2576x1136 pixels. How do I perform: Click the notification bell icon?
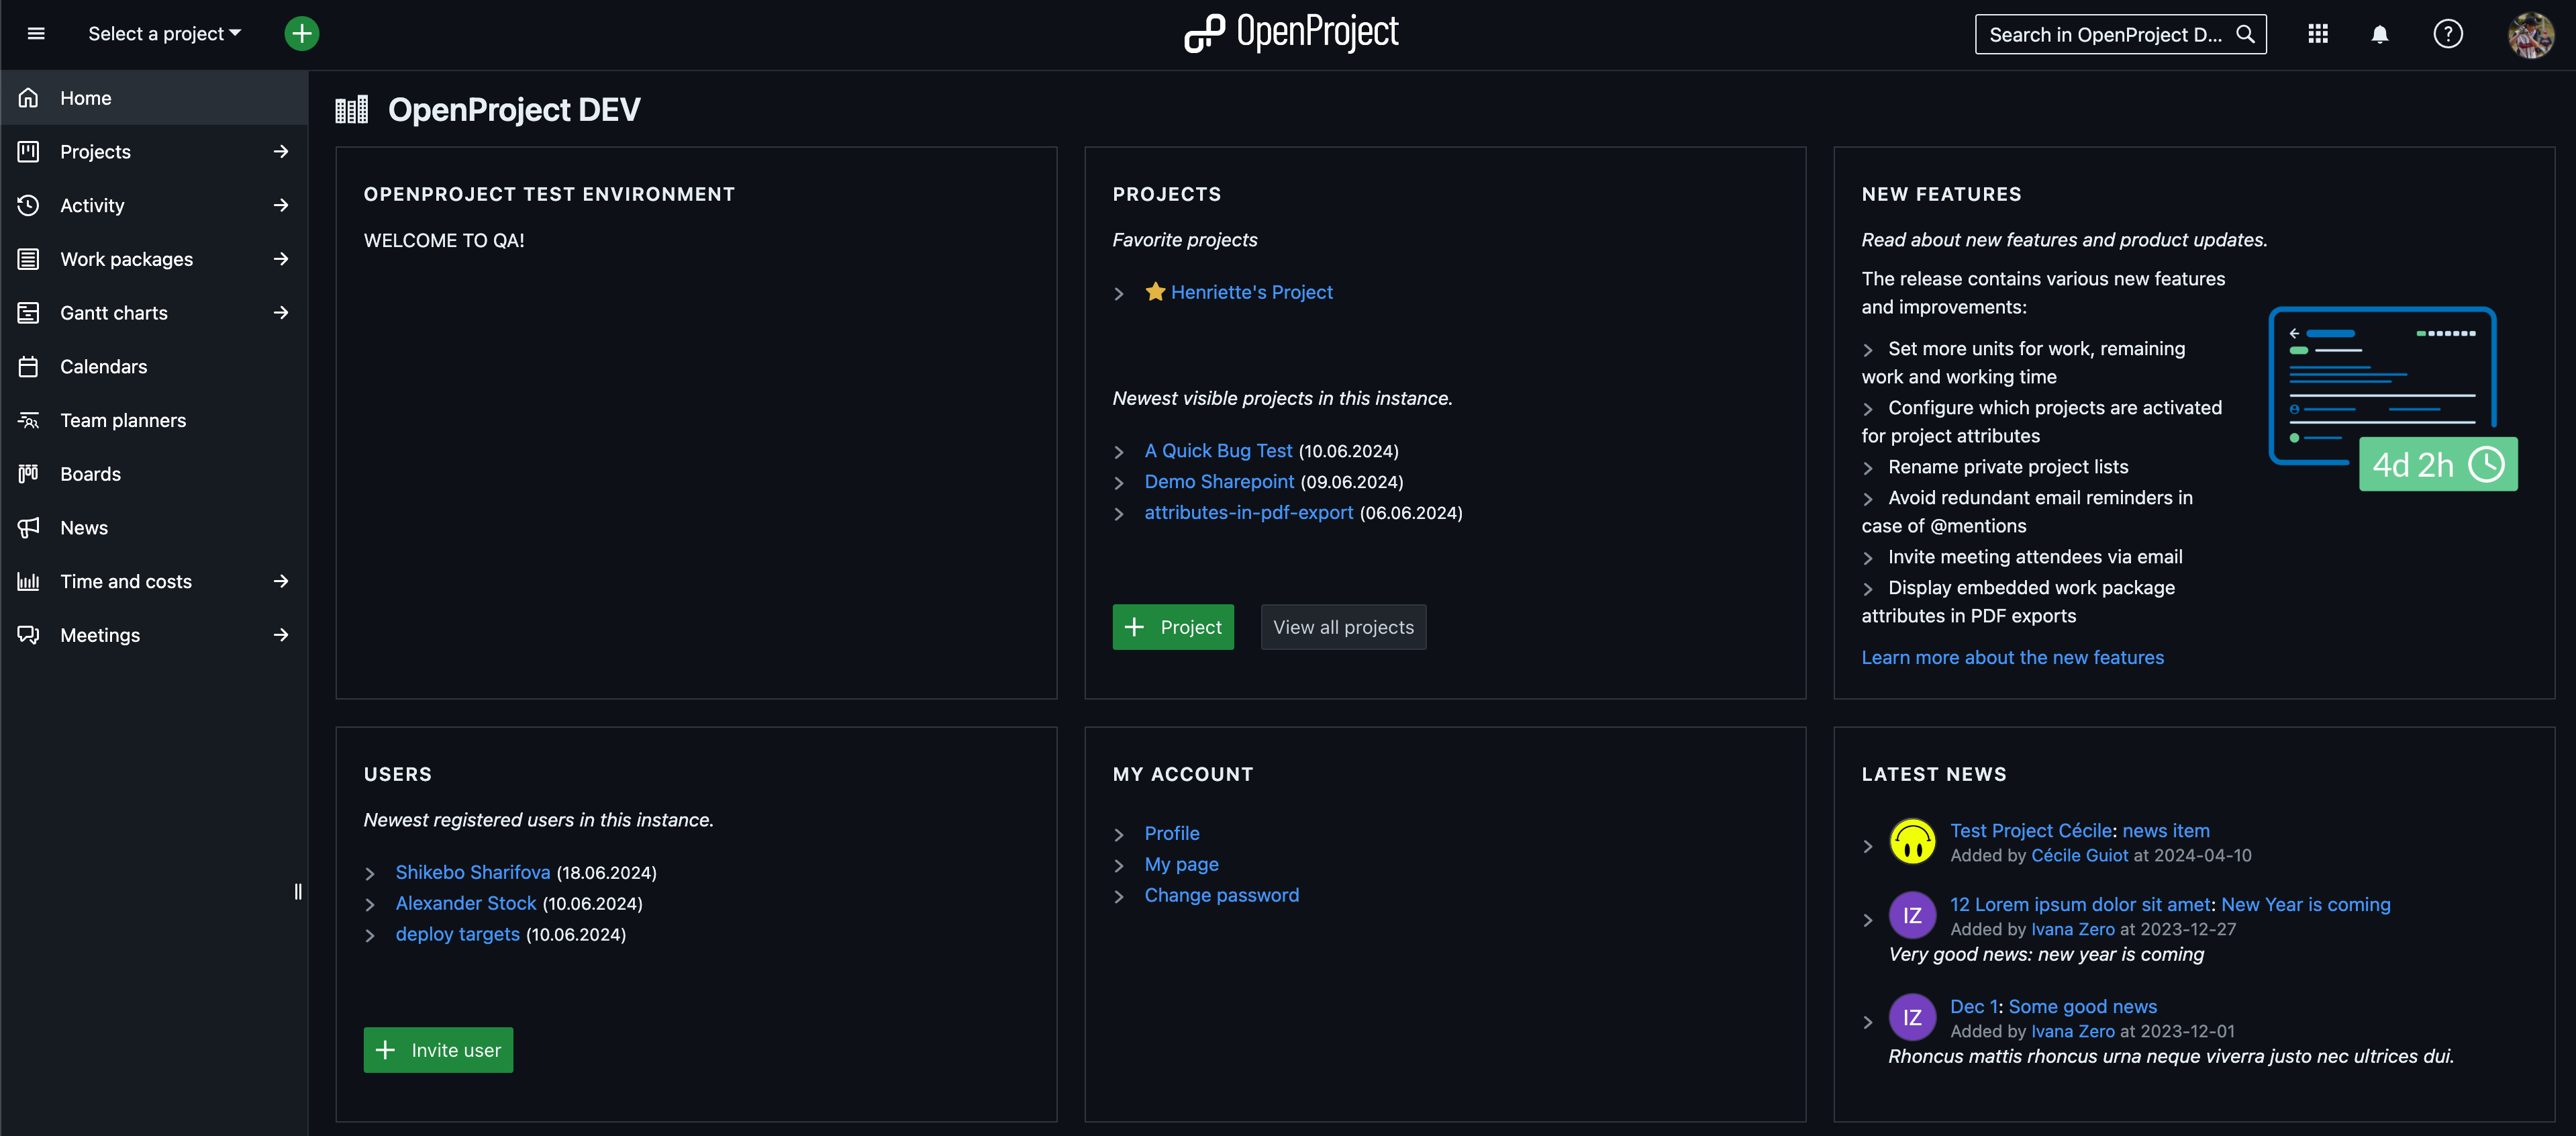point(2379,33)
